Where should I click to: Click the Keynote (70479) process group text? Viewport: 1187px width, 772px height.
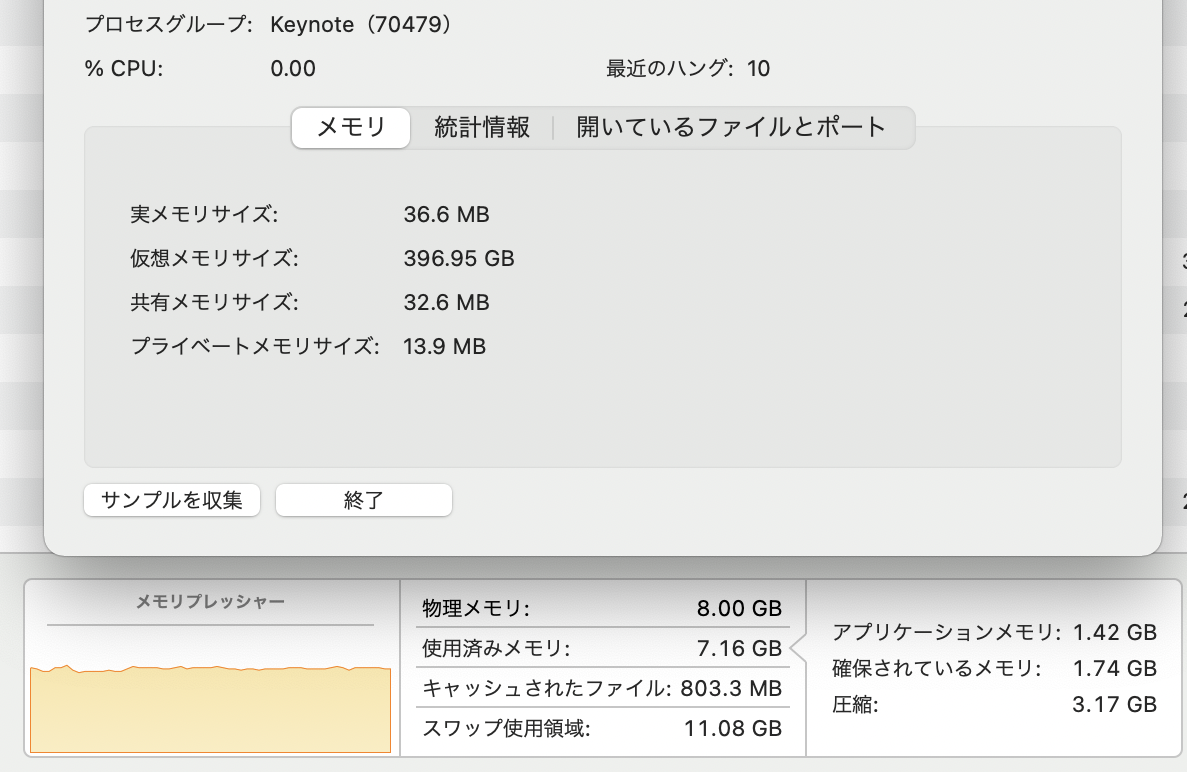coord(361,24)
